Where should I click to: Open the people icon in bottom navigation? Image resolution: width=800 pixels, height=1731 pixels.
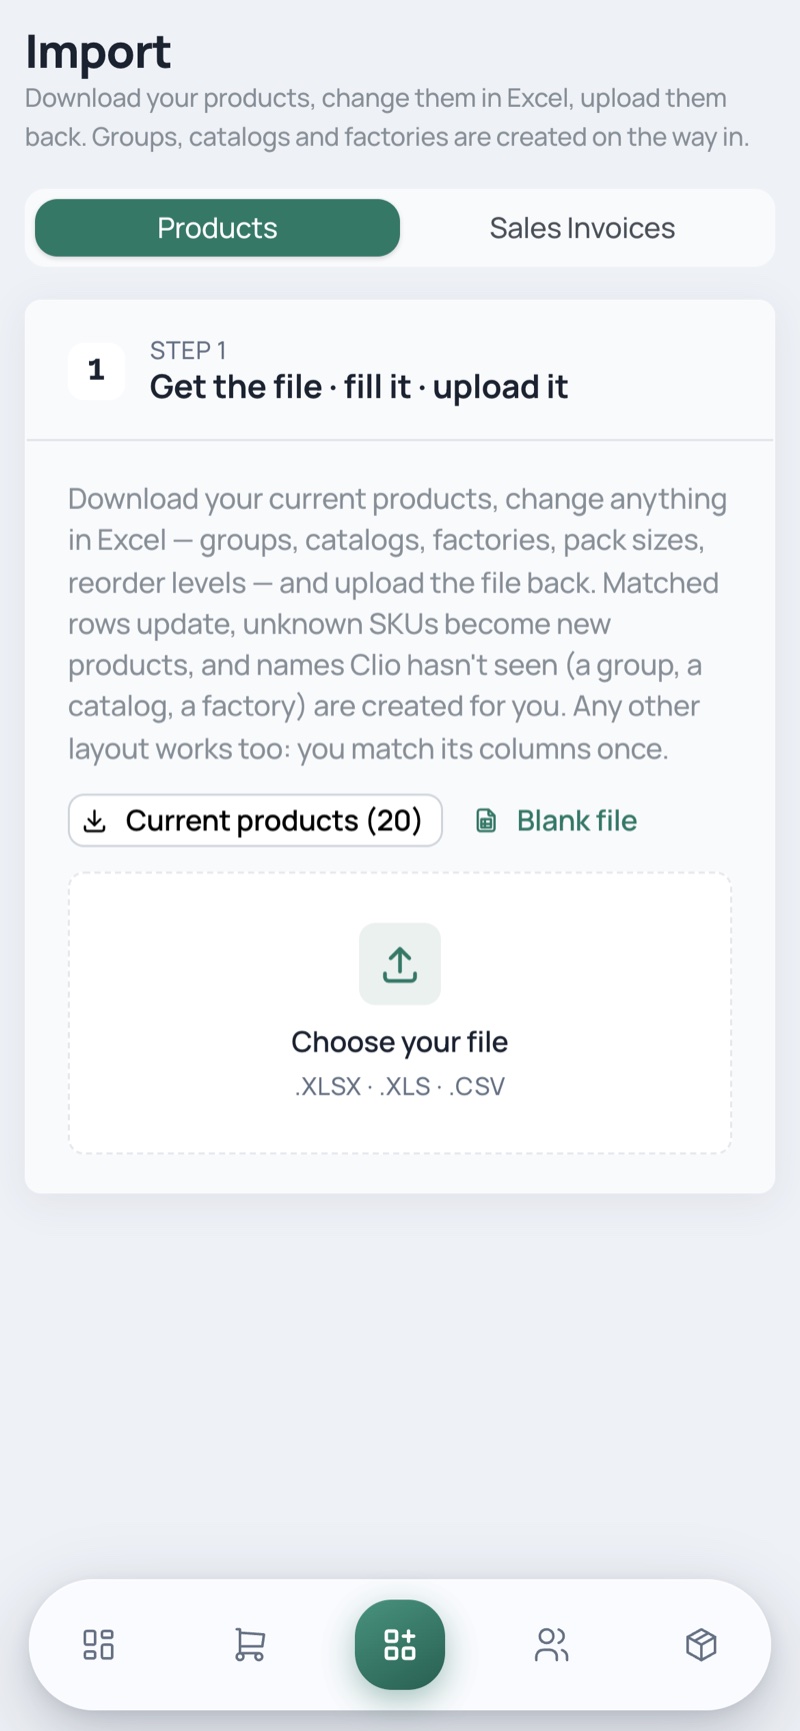pos(551,1644)
